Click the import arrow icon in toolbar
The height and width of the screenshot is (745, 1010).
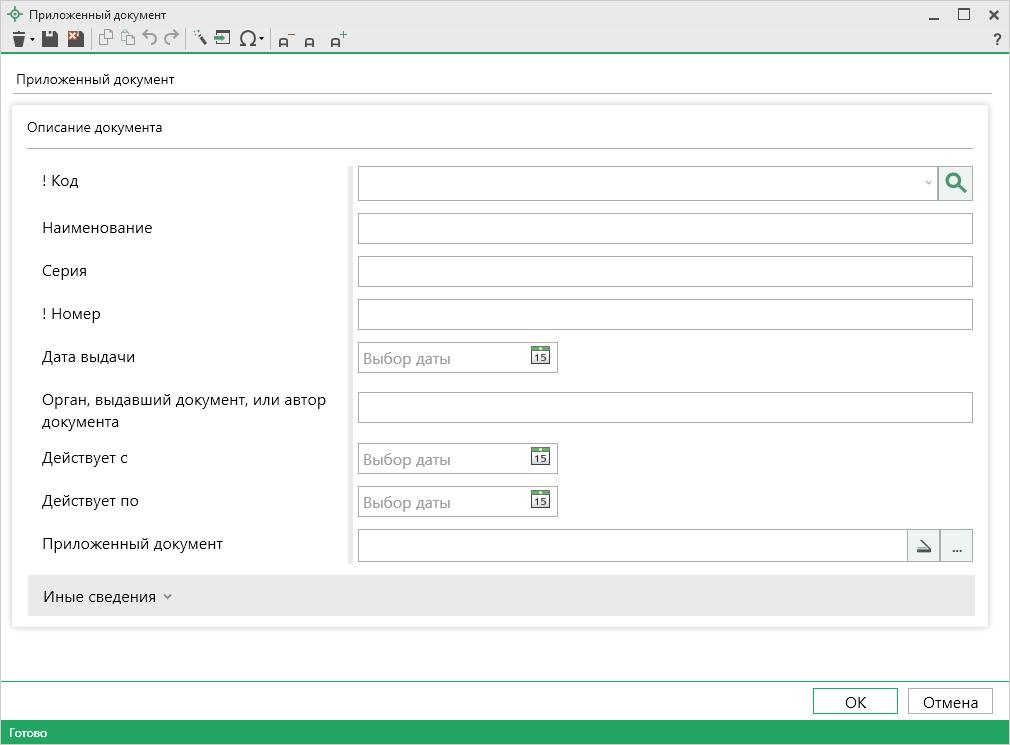click(222, 39)
